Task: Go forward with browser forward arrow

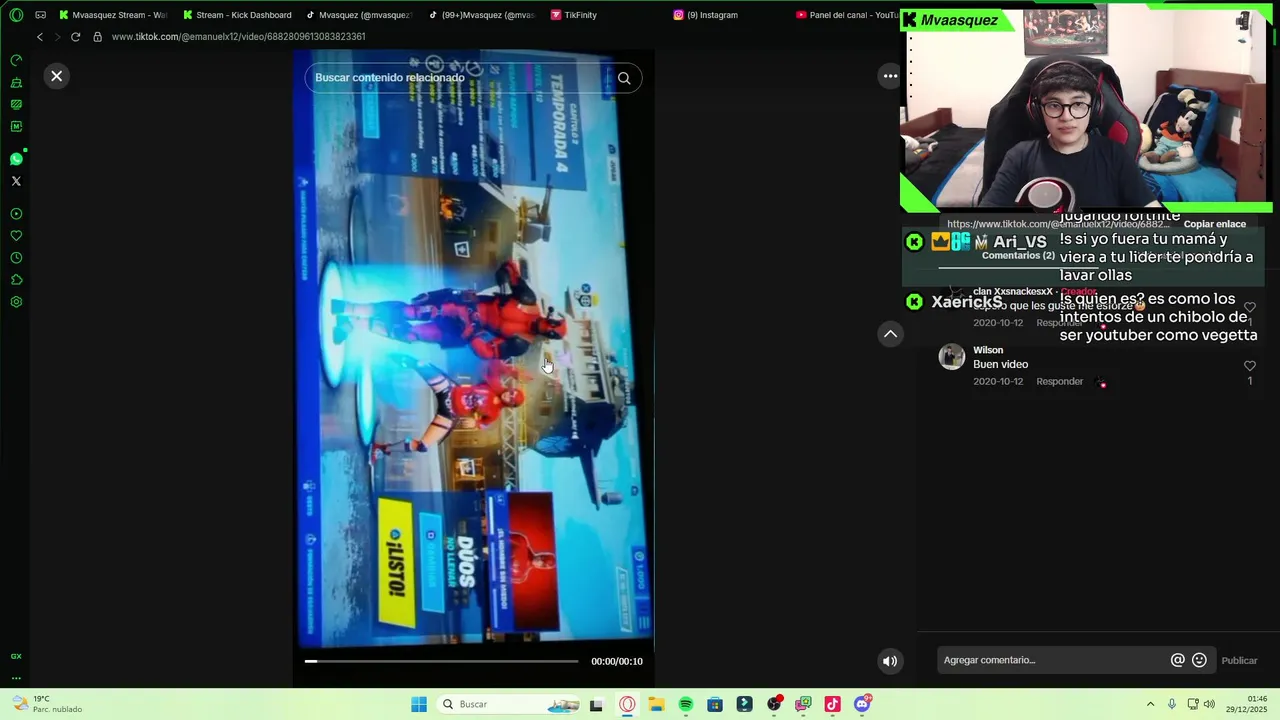Action: point(57,37)
